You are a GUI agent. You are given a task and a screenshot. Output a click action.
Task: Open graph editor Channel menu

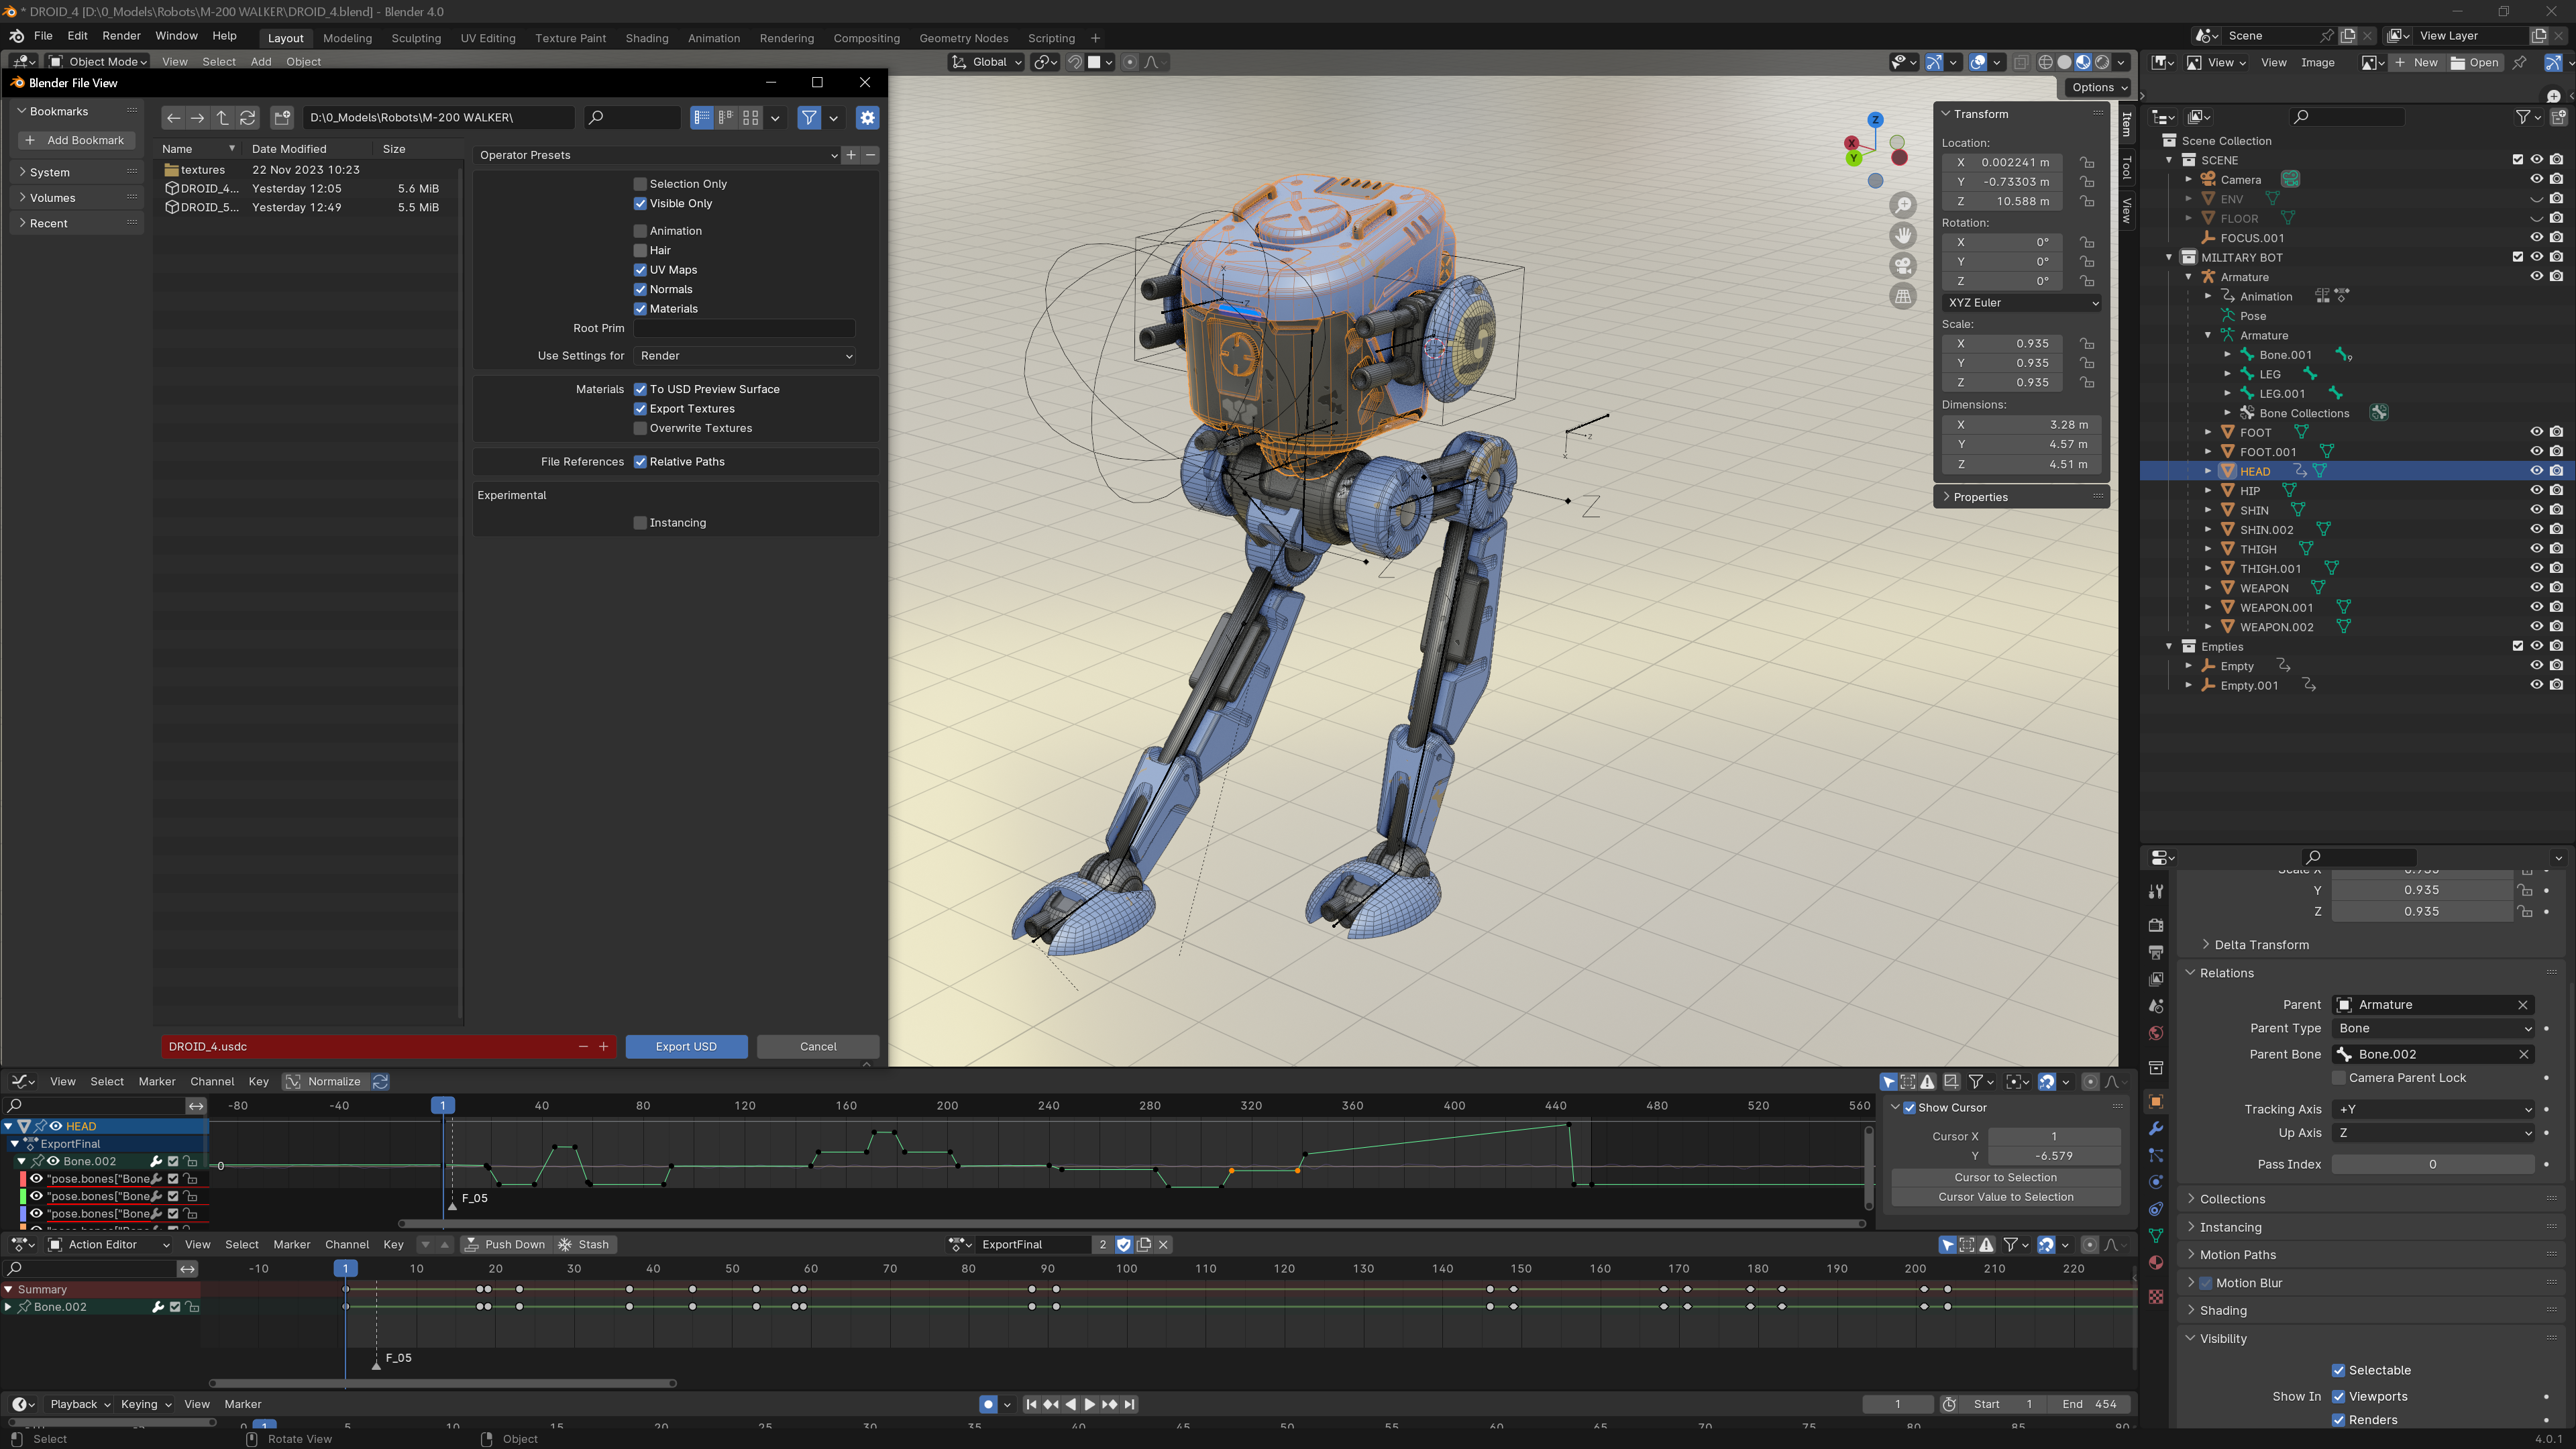[x=212, y=1081]
